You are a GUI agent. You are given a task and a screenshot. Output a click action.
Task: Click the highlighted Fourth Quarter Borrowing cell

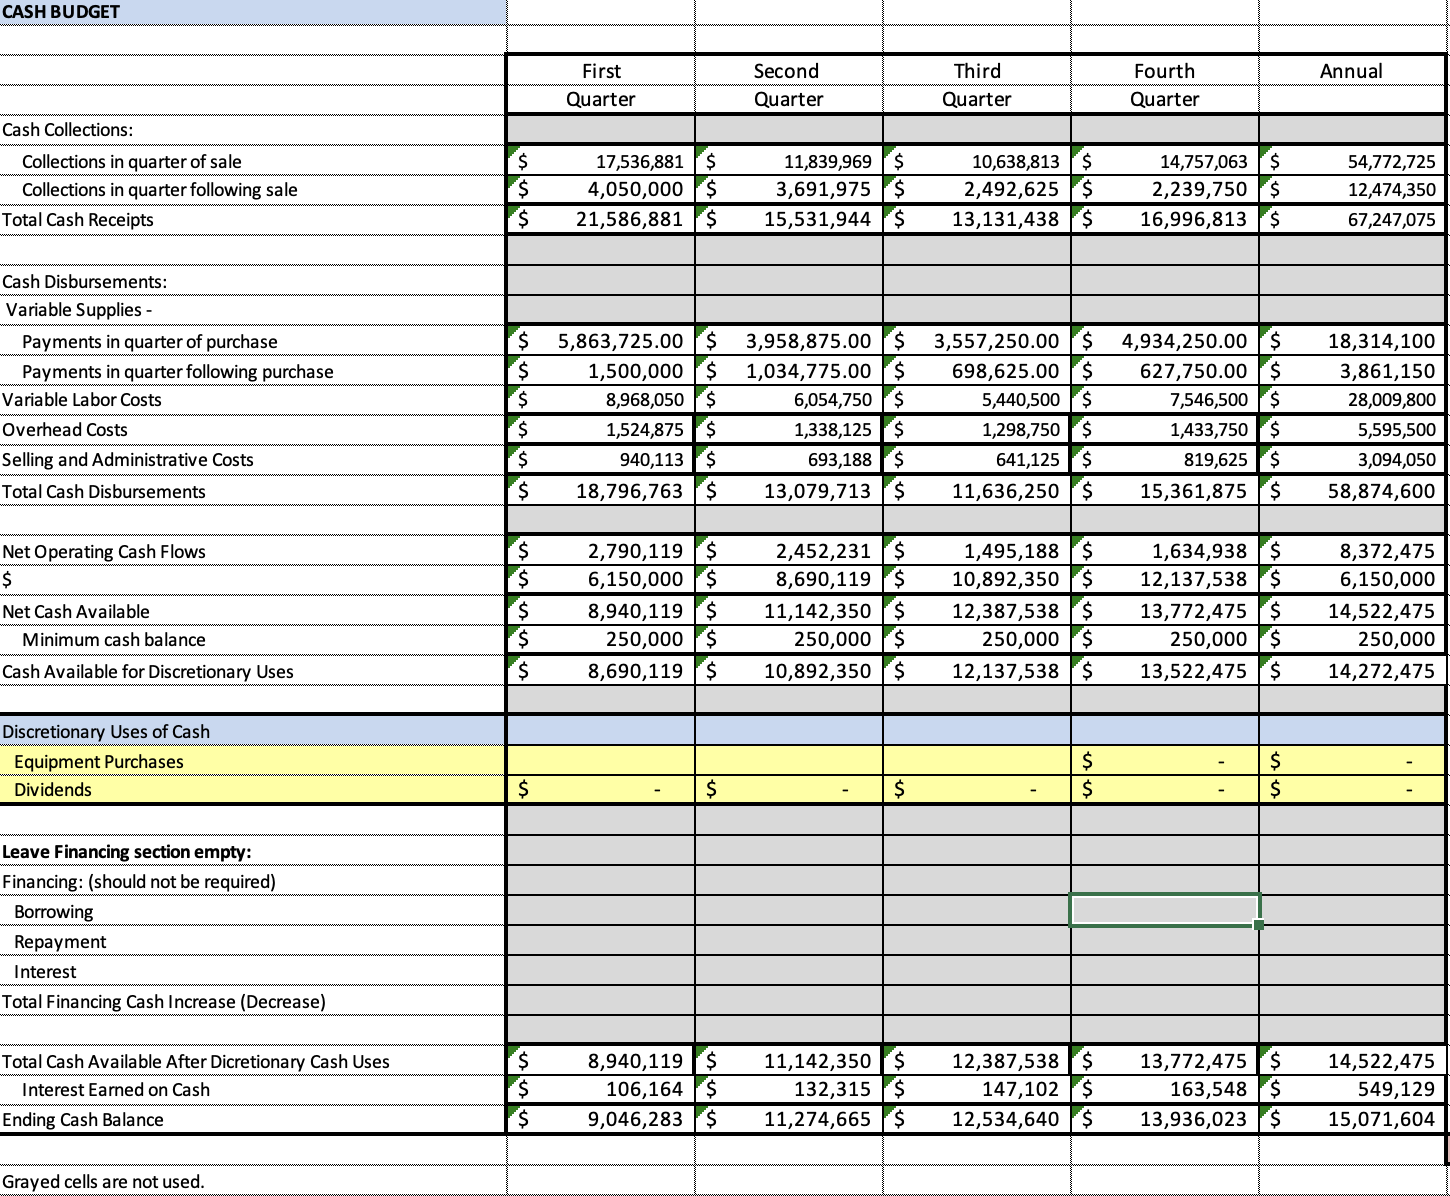coord(1165,911)
